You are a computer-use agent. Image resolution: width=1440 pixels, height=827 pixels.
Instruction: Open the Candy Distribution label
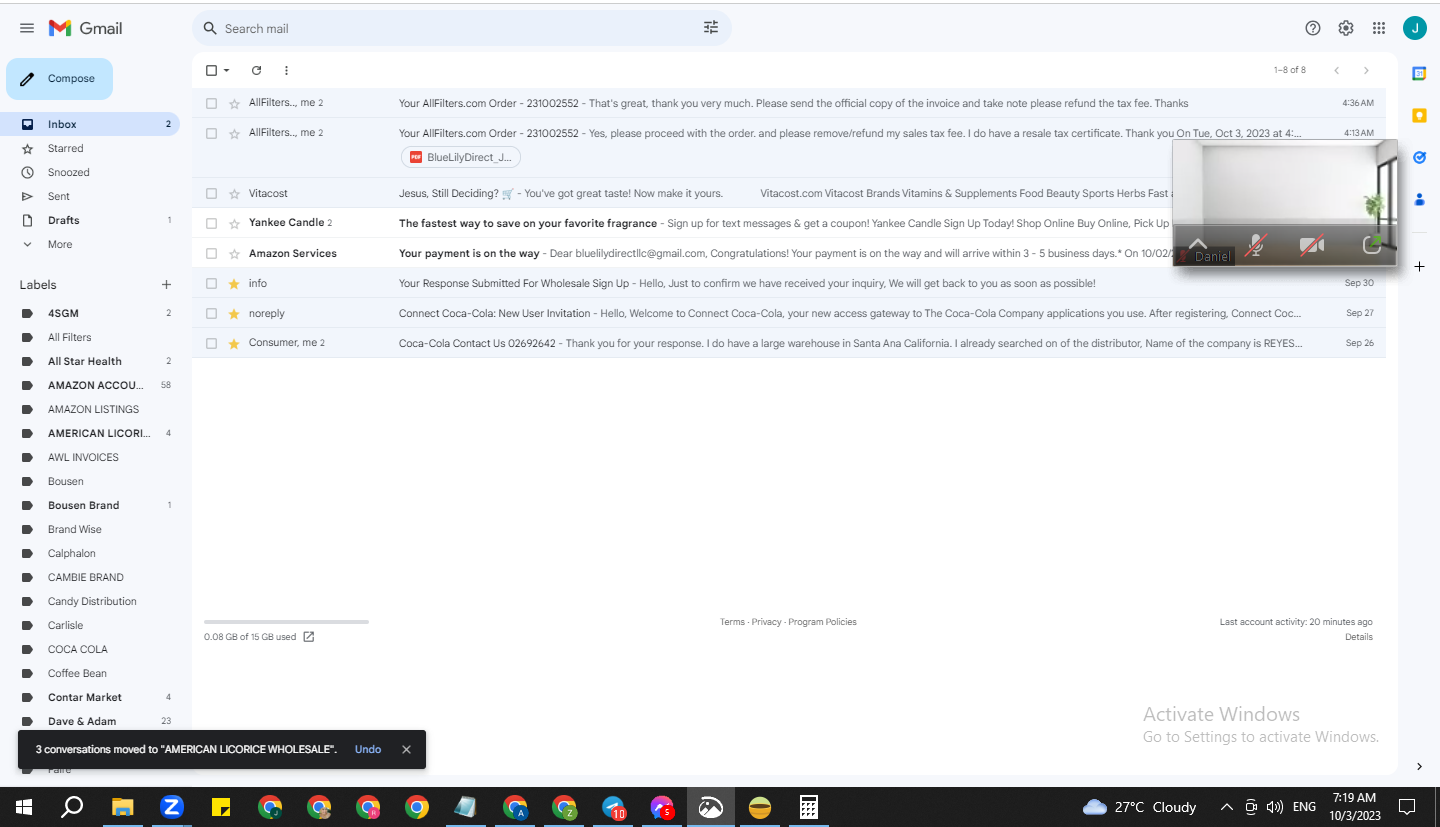[x=90, y=601]
